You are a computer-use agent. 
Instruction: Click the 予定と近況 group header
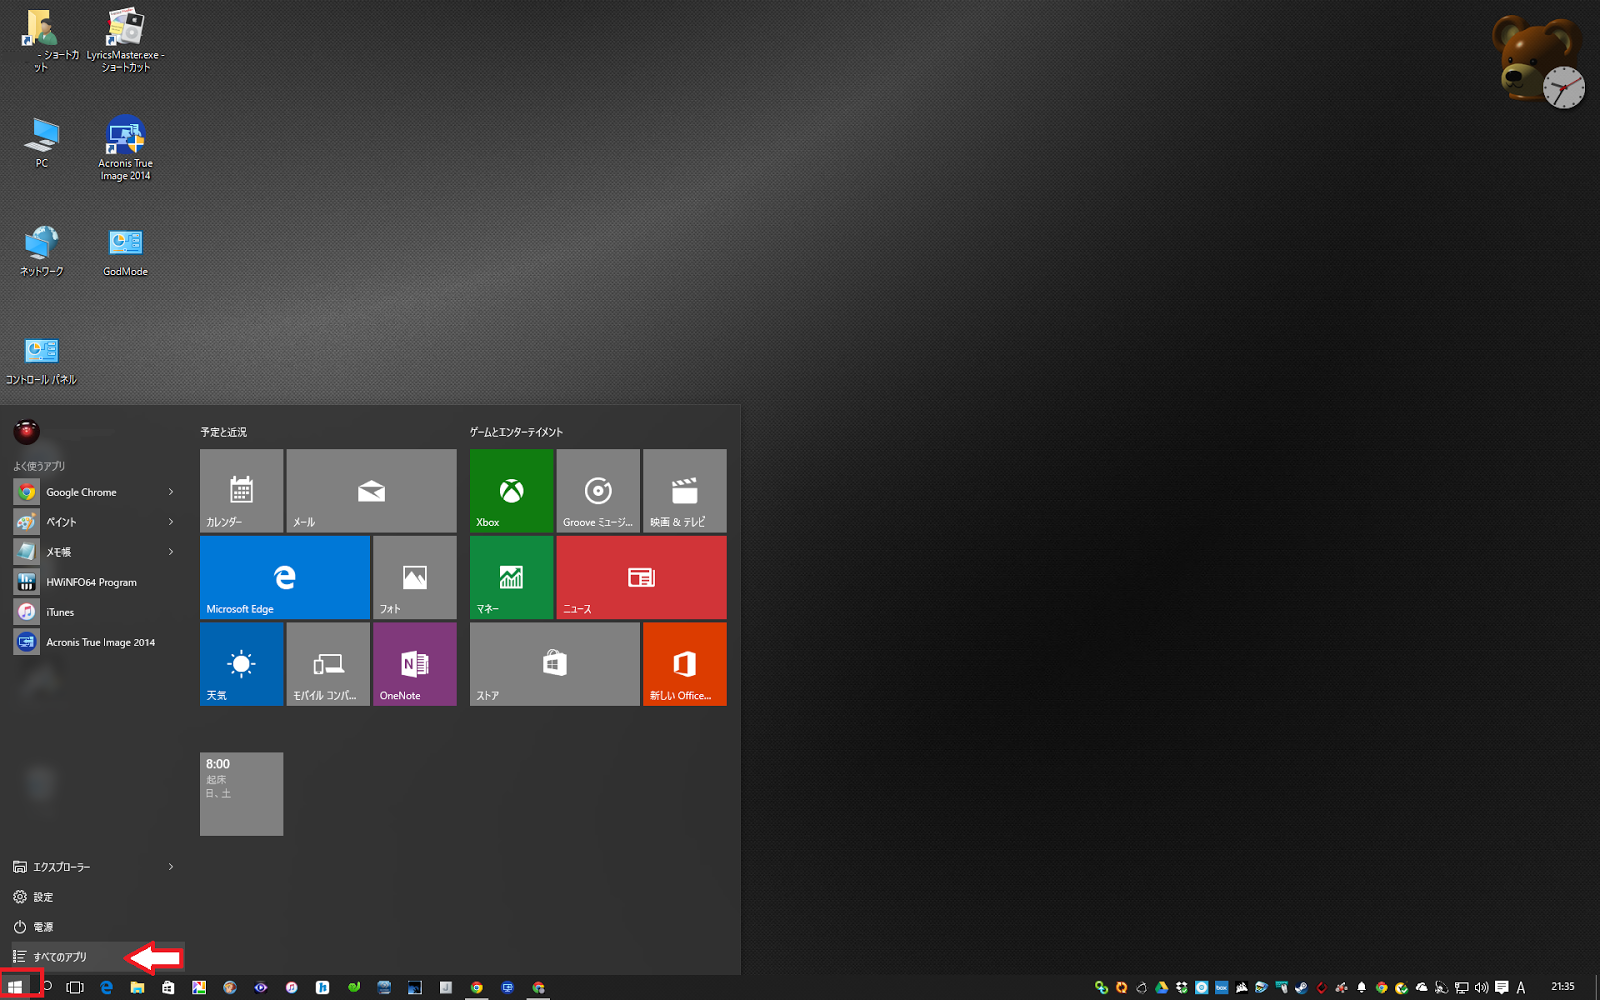click(223, 432)
